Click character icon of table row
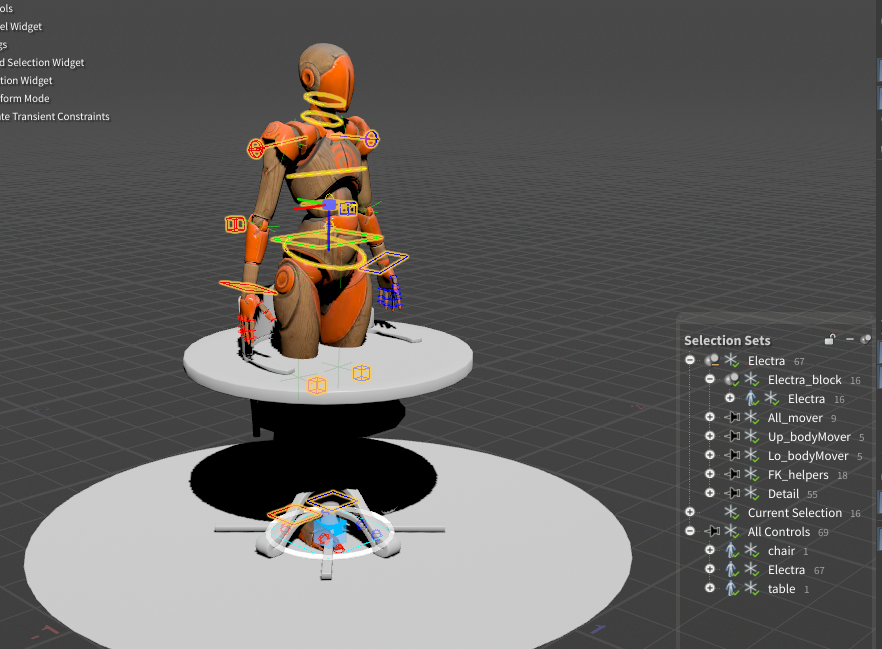 pos(731,589)
